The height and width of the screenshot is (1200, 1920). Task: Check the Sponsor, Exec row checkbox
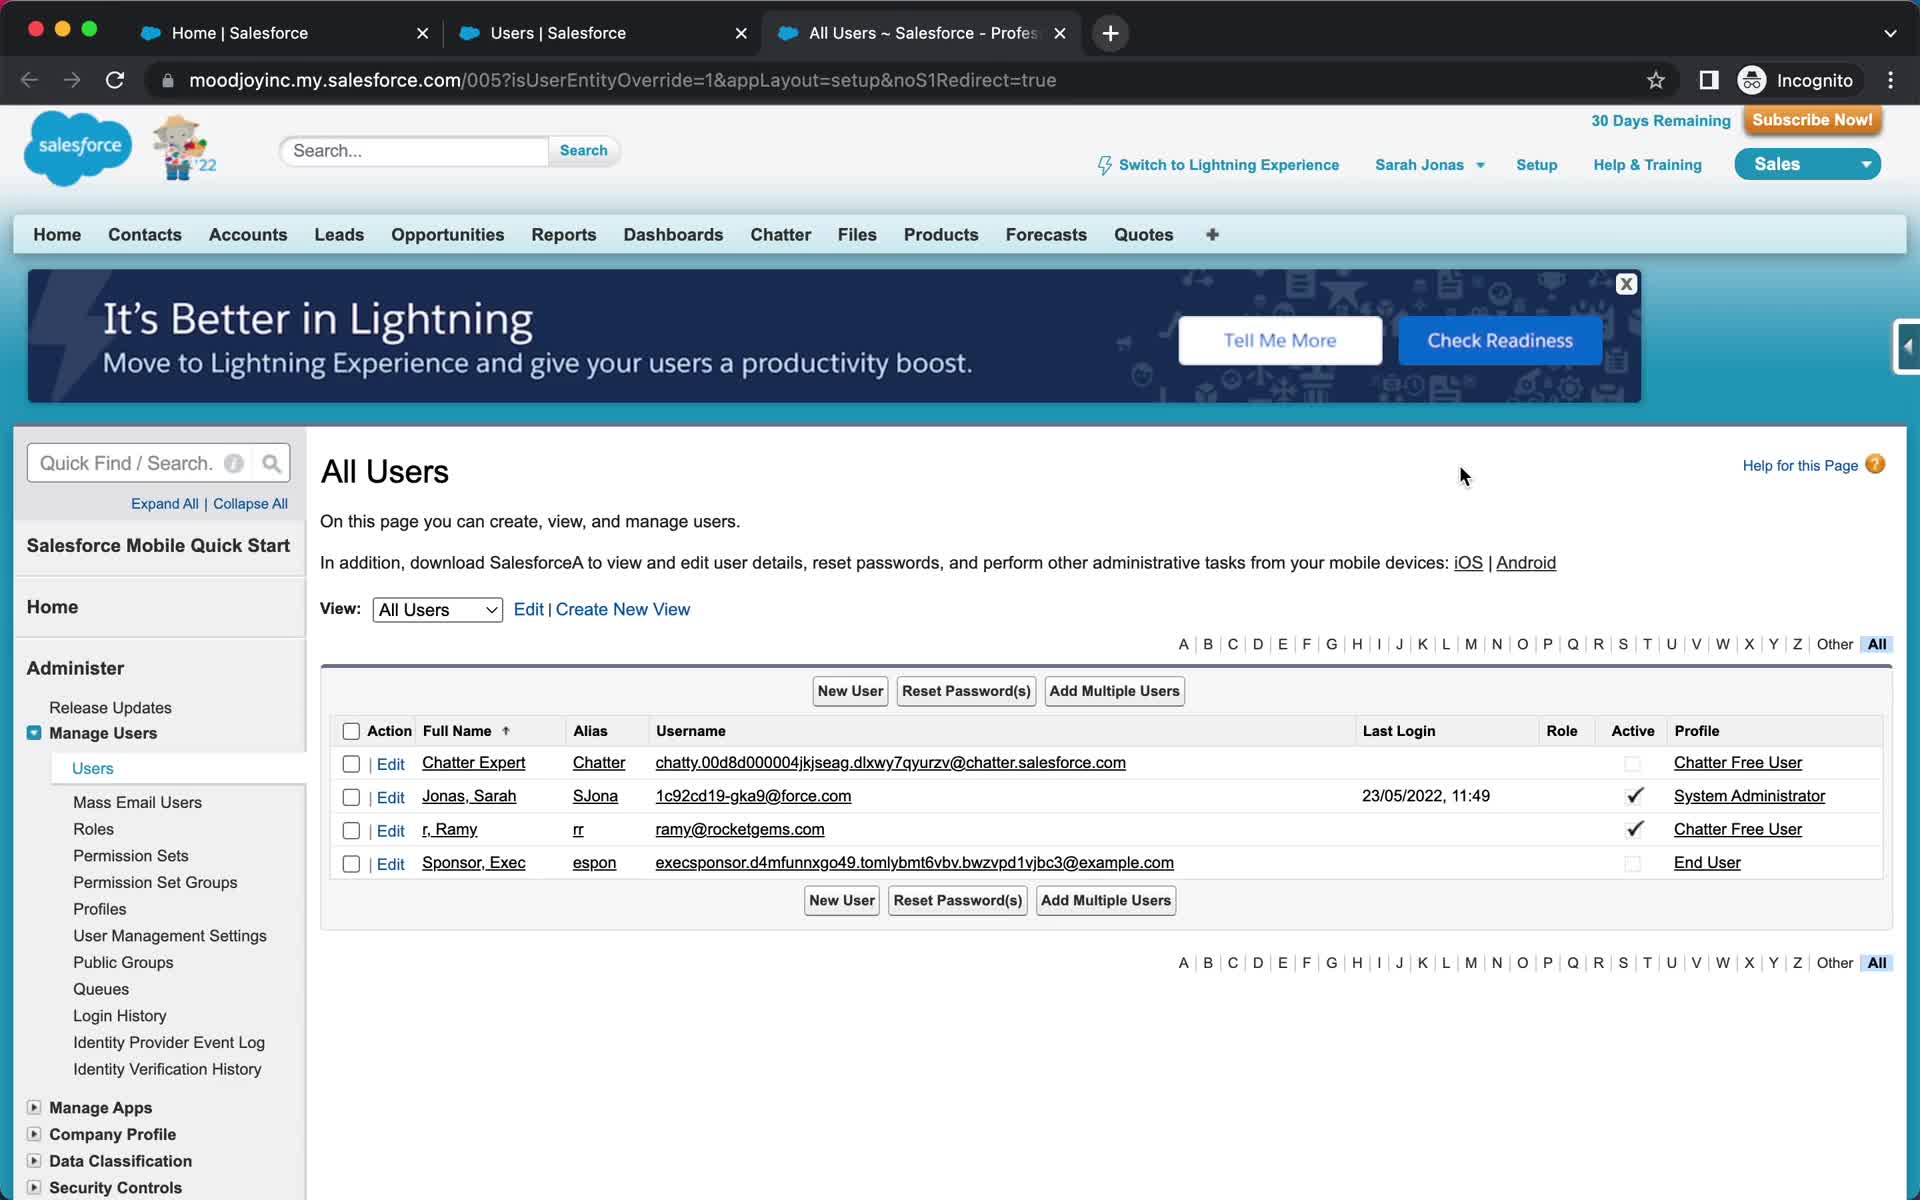pos(351,864)
